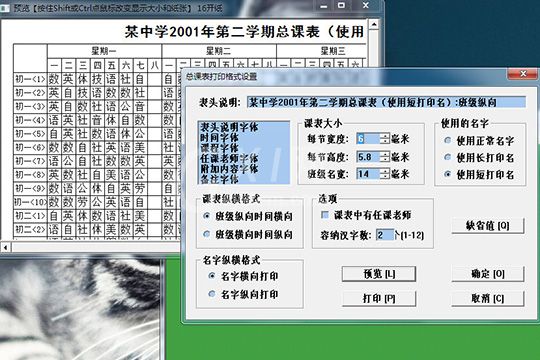Click the 缺省值 [Q] button
The width and height of the screenshot is (540, 360).
pyautogui.click(x=488, y=226)
